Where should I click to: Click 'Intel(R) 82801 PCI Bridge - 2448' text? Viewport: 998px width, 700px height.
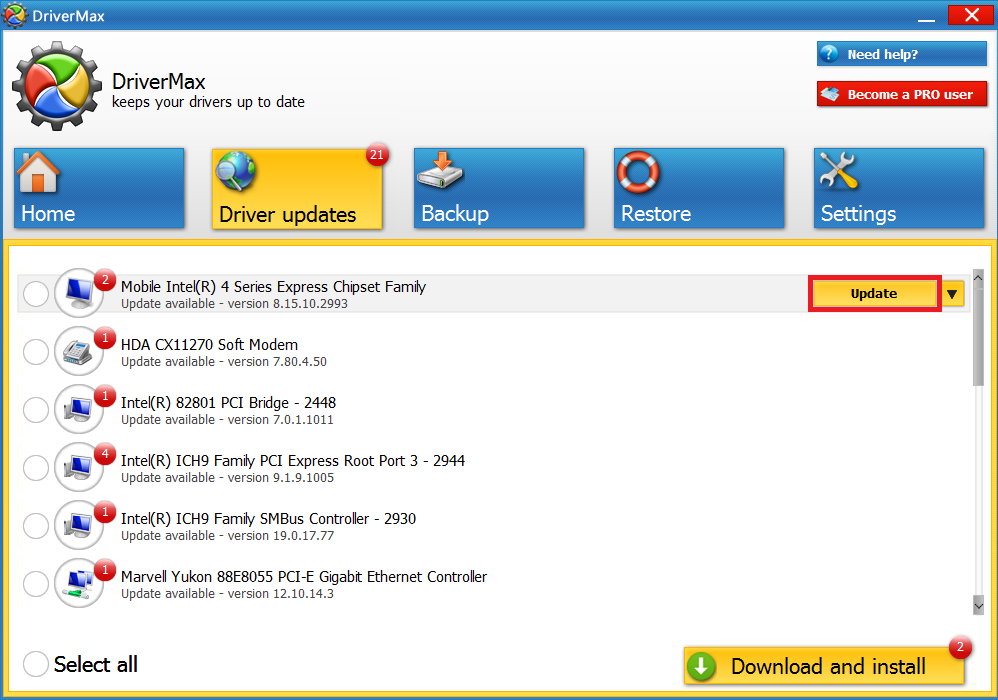[228, 403]
